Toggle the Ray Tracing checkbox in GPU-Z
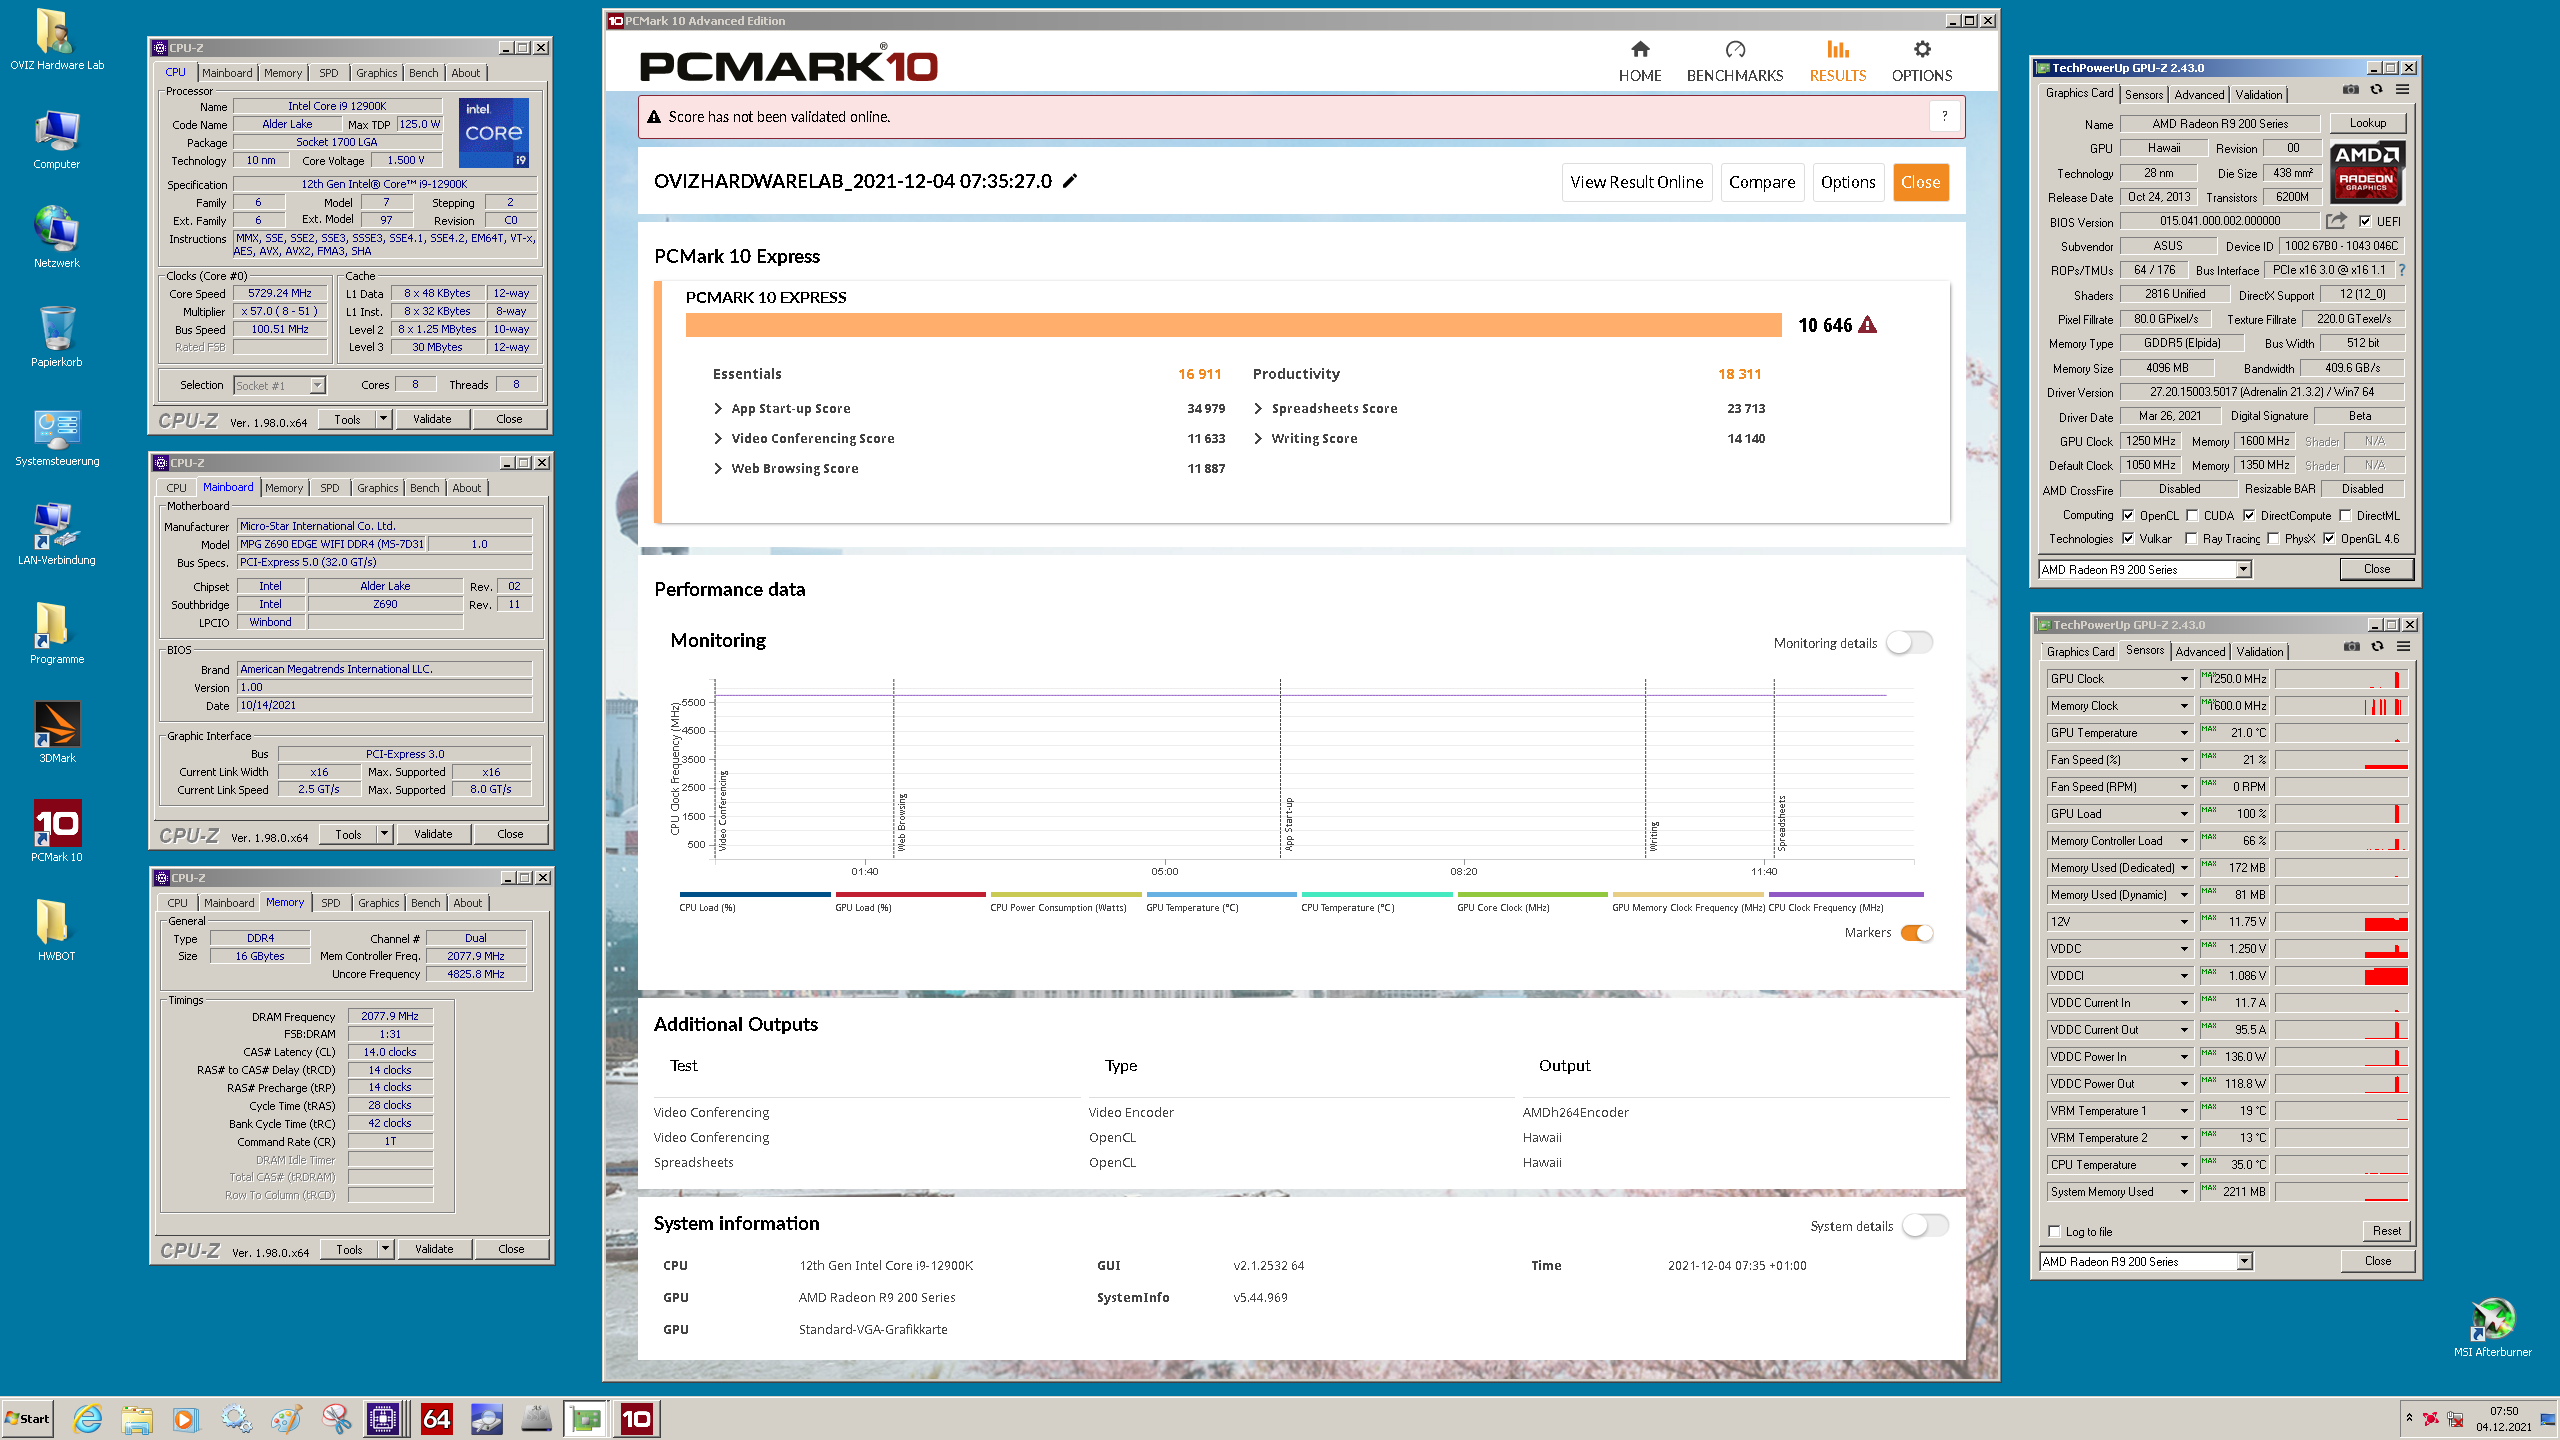 (x=2191, y=539)
